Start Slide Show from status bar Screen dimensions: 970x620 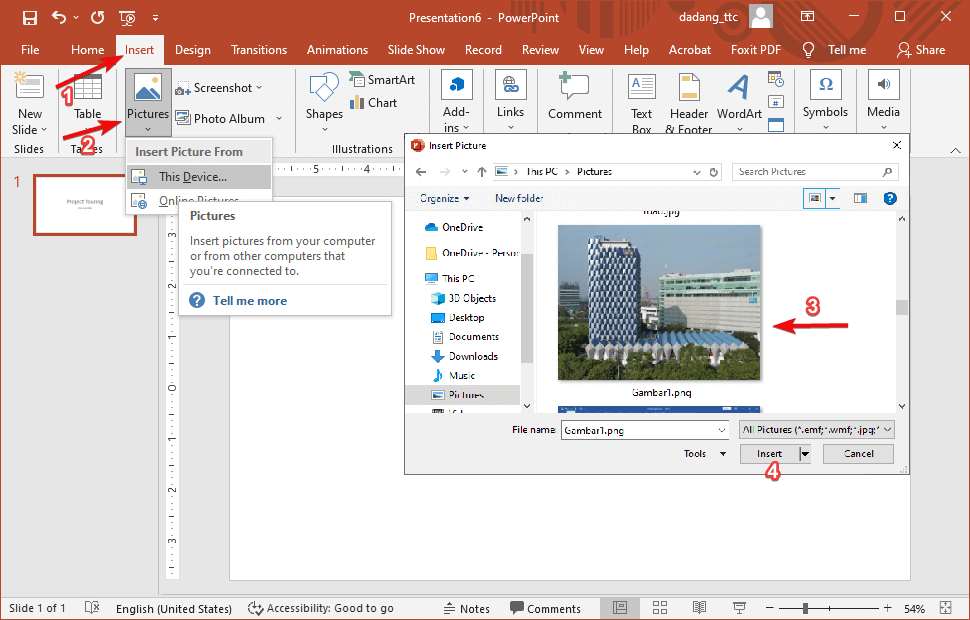tap(738, 607)
